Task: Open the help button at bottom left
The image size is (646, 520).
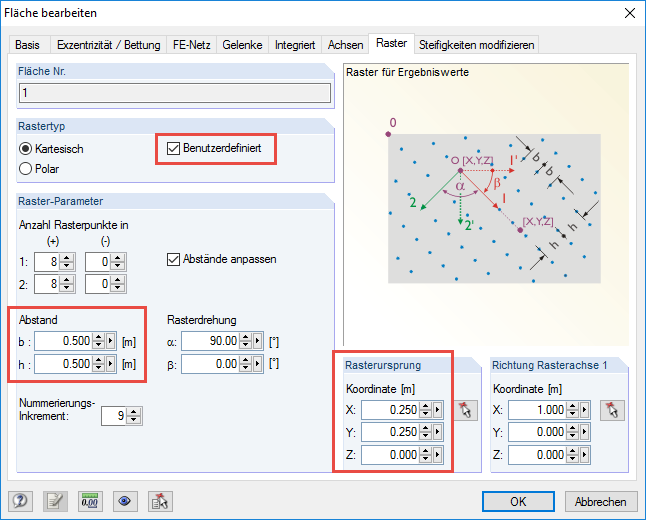Action: point(20,501)
